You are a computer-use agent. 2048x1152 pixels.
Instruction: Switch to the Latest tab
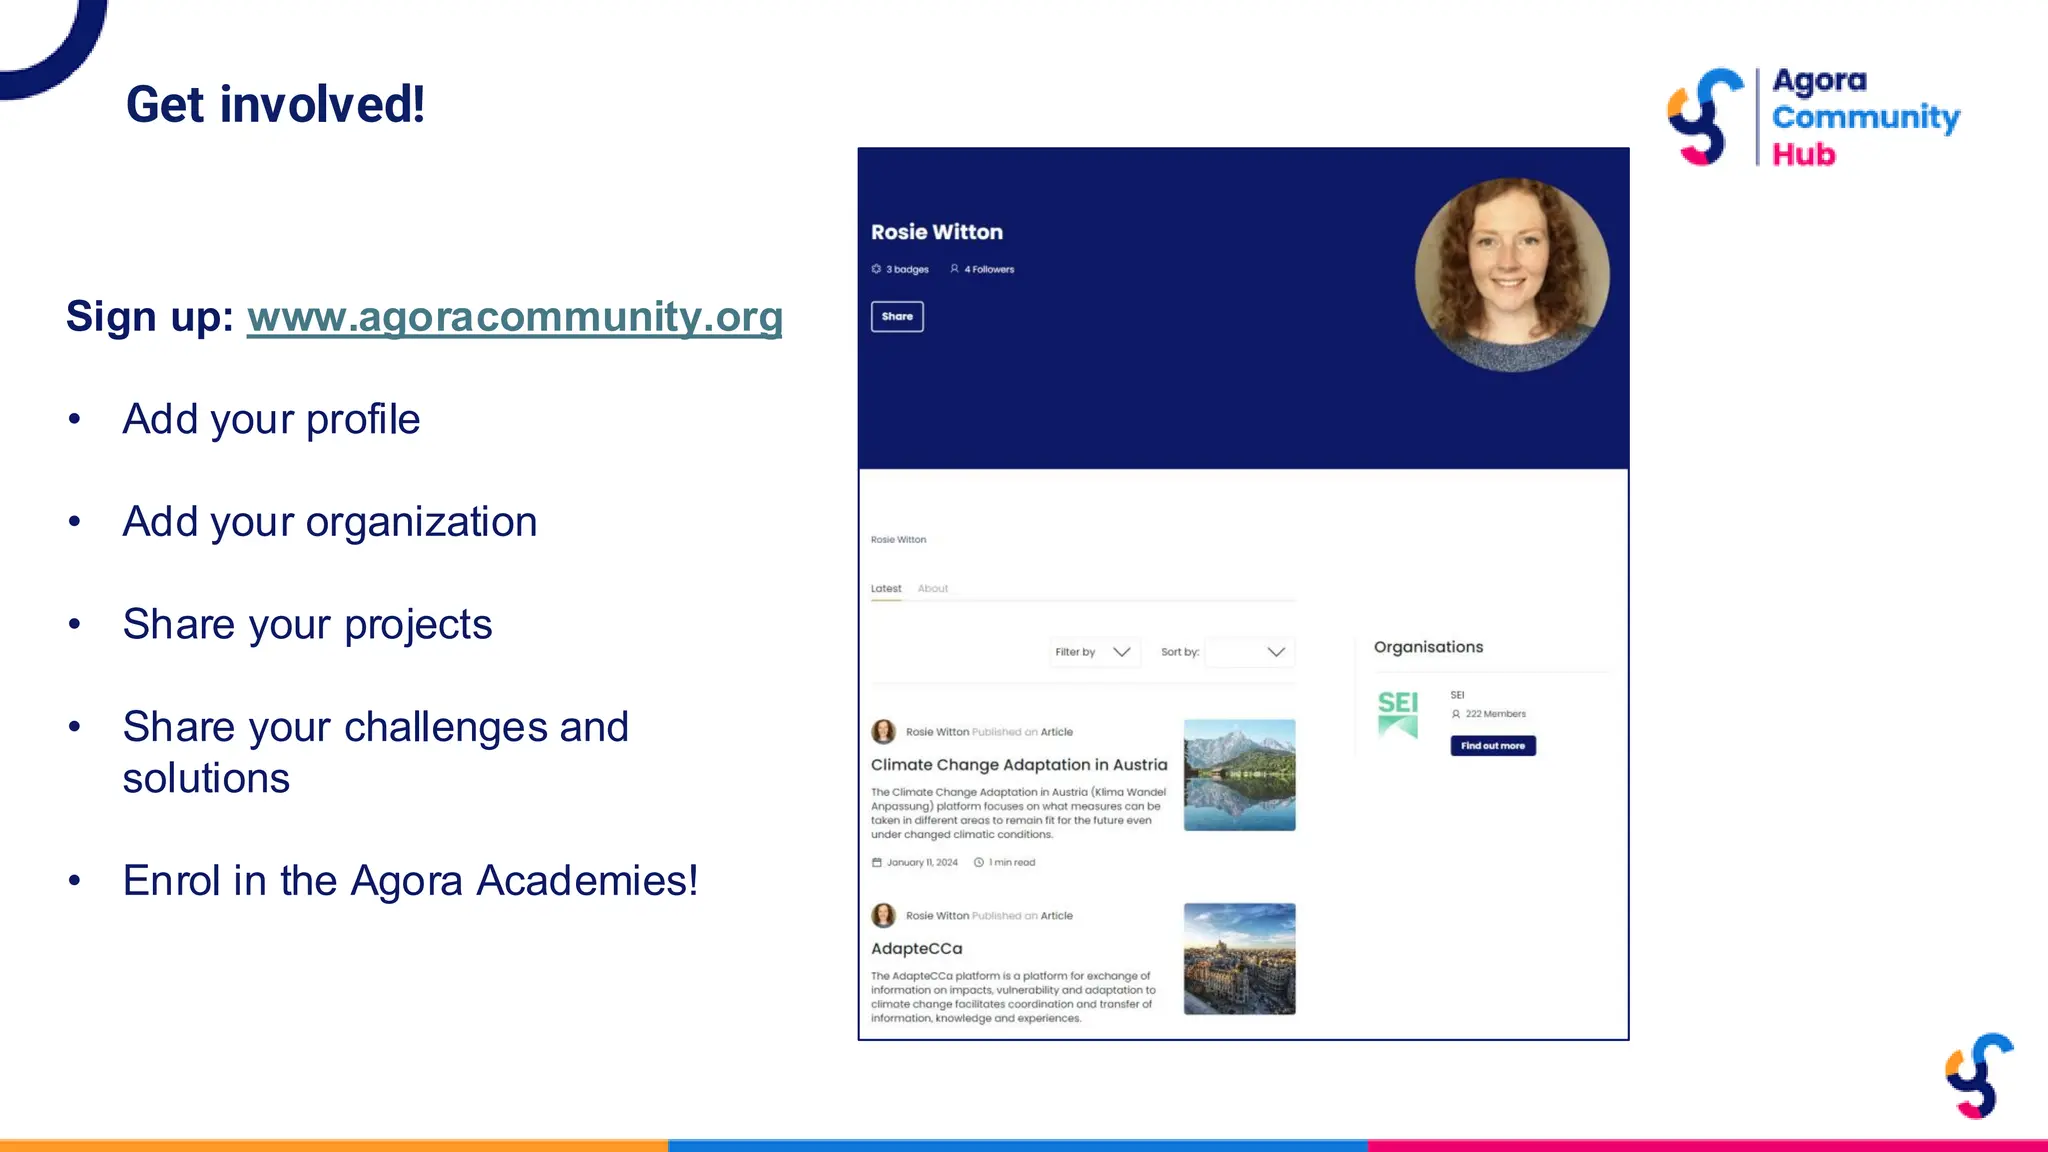point(886,589)
